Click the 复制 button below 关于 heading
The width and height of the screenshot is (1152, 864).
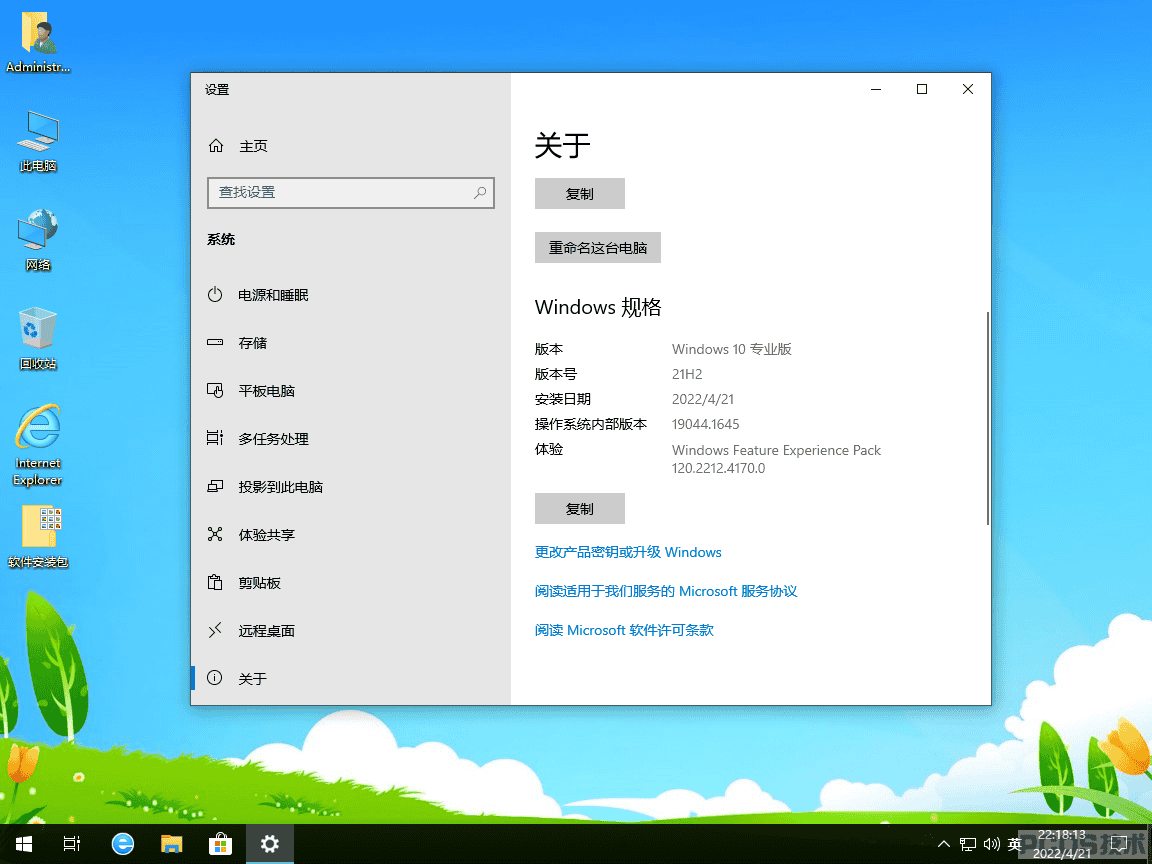[x=580, y=194]
